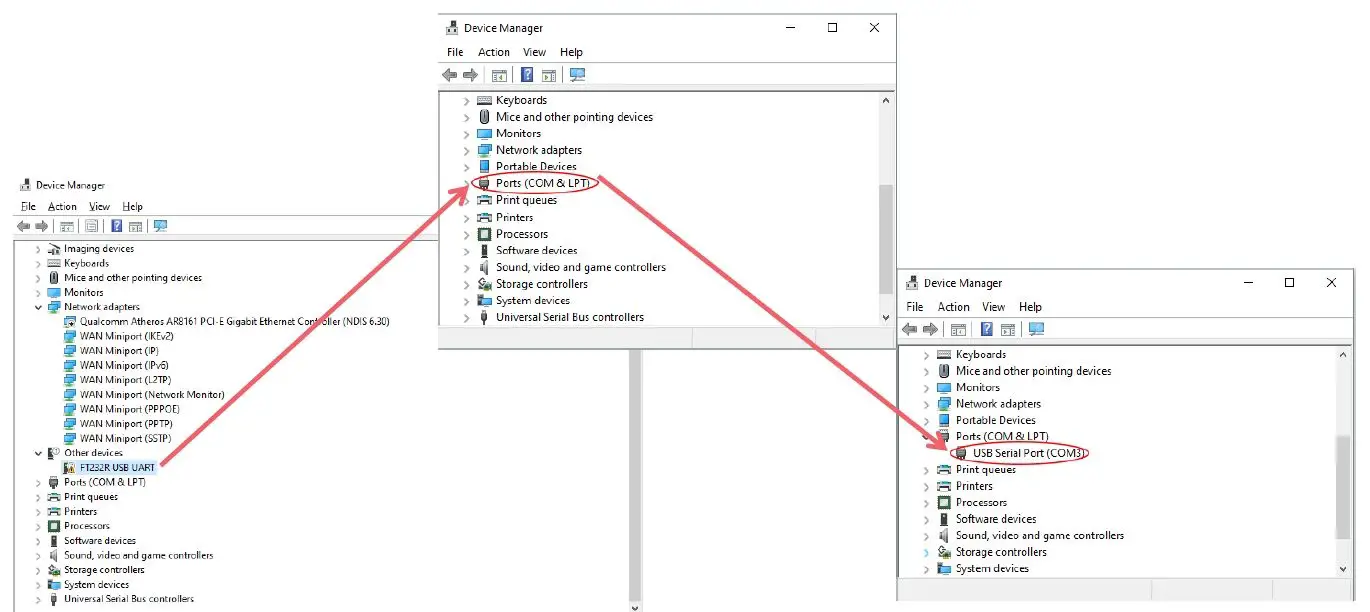This screenshot has height=612, width=1370.
Task: Click Back arrow in right Device Manager toolbar
Action: pos(910,329)
